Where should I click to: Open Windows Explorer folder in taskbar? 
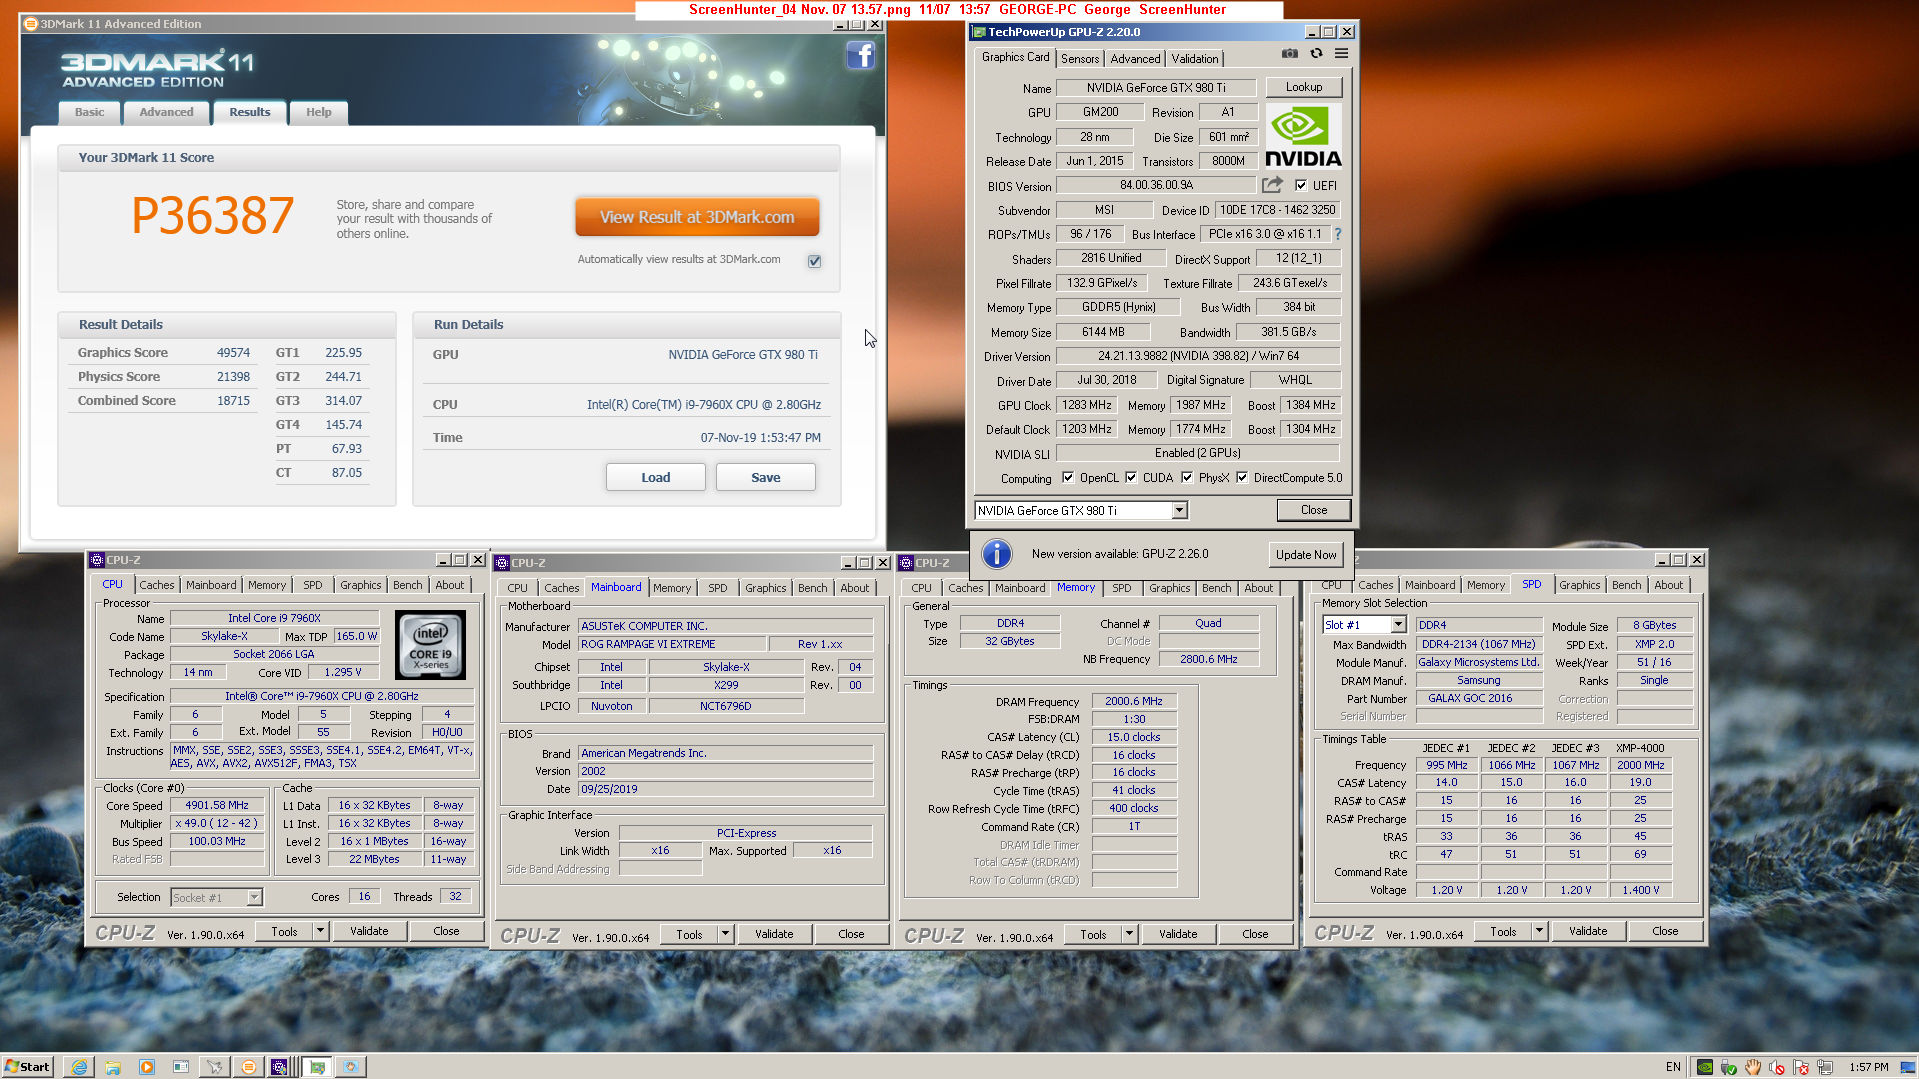113,1067
